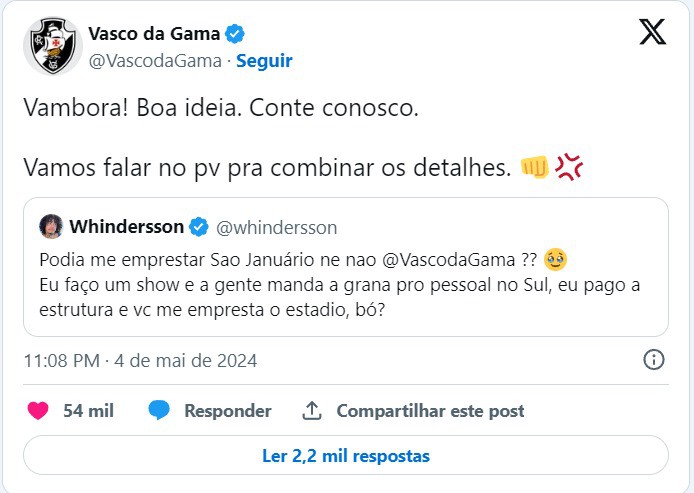Click the 54 mil likes count

[89, 411]
